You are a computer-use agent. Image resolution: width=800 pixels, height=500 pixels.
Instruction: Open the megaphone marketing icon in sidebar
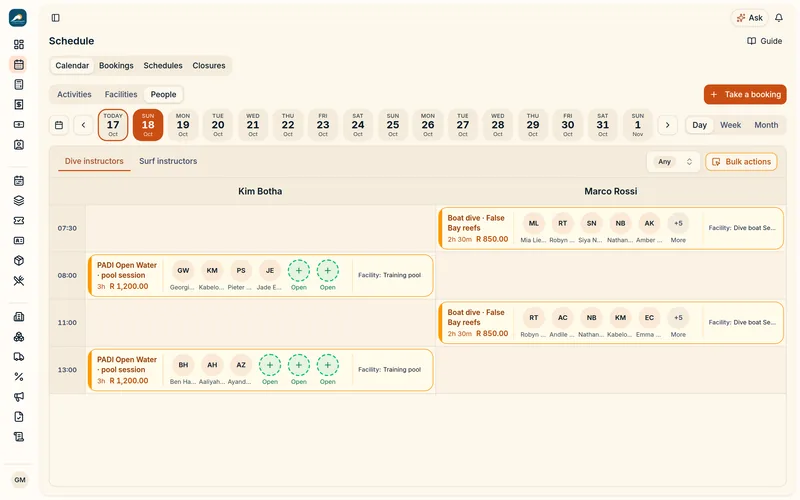19,397
